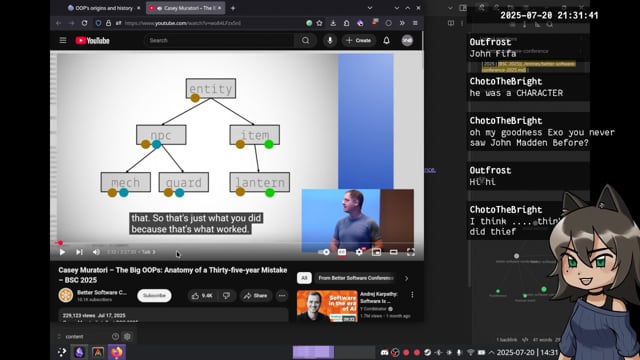Image resolution: width=640 pixels, height=360 pixels.
Task: Expand more actions ellipsis under video
Action: click(282, 296)
